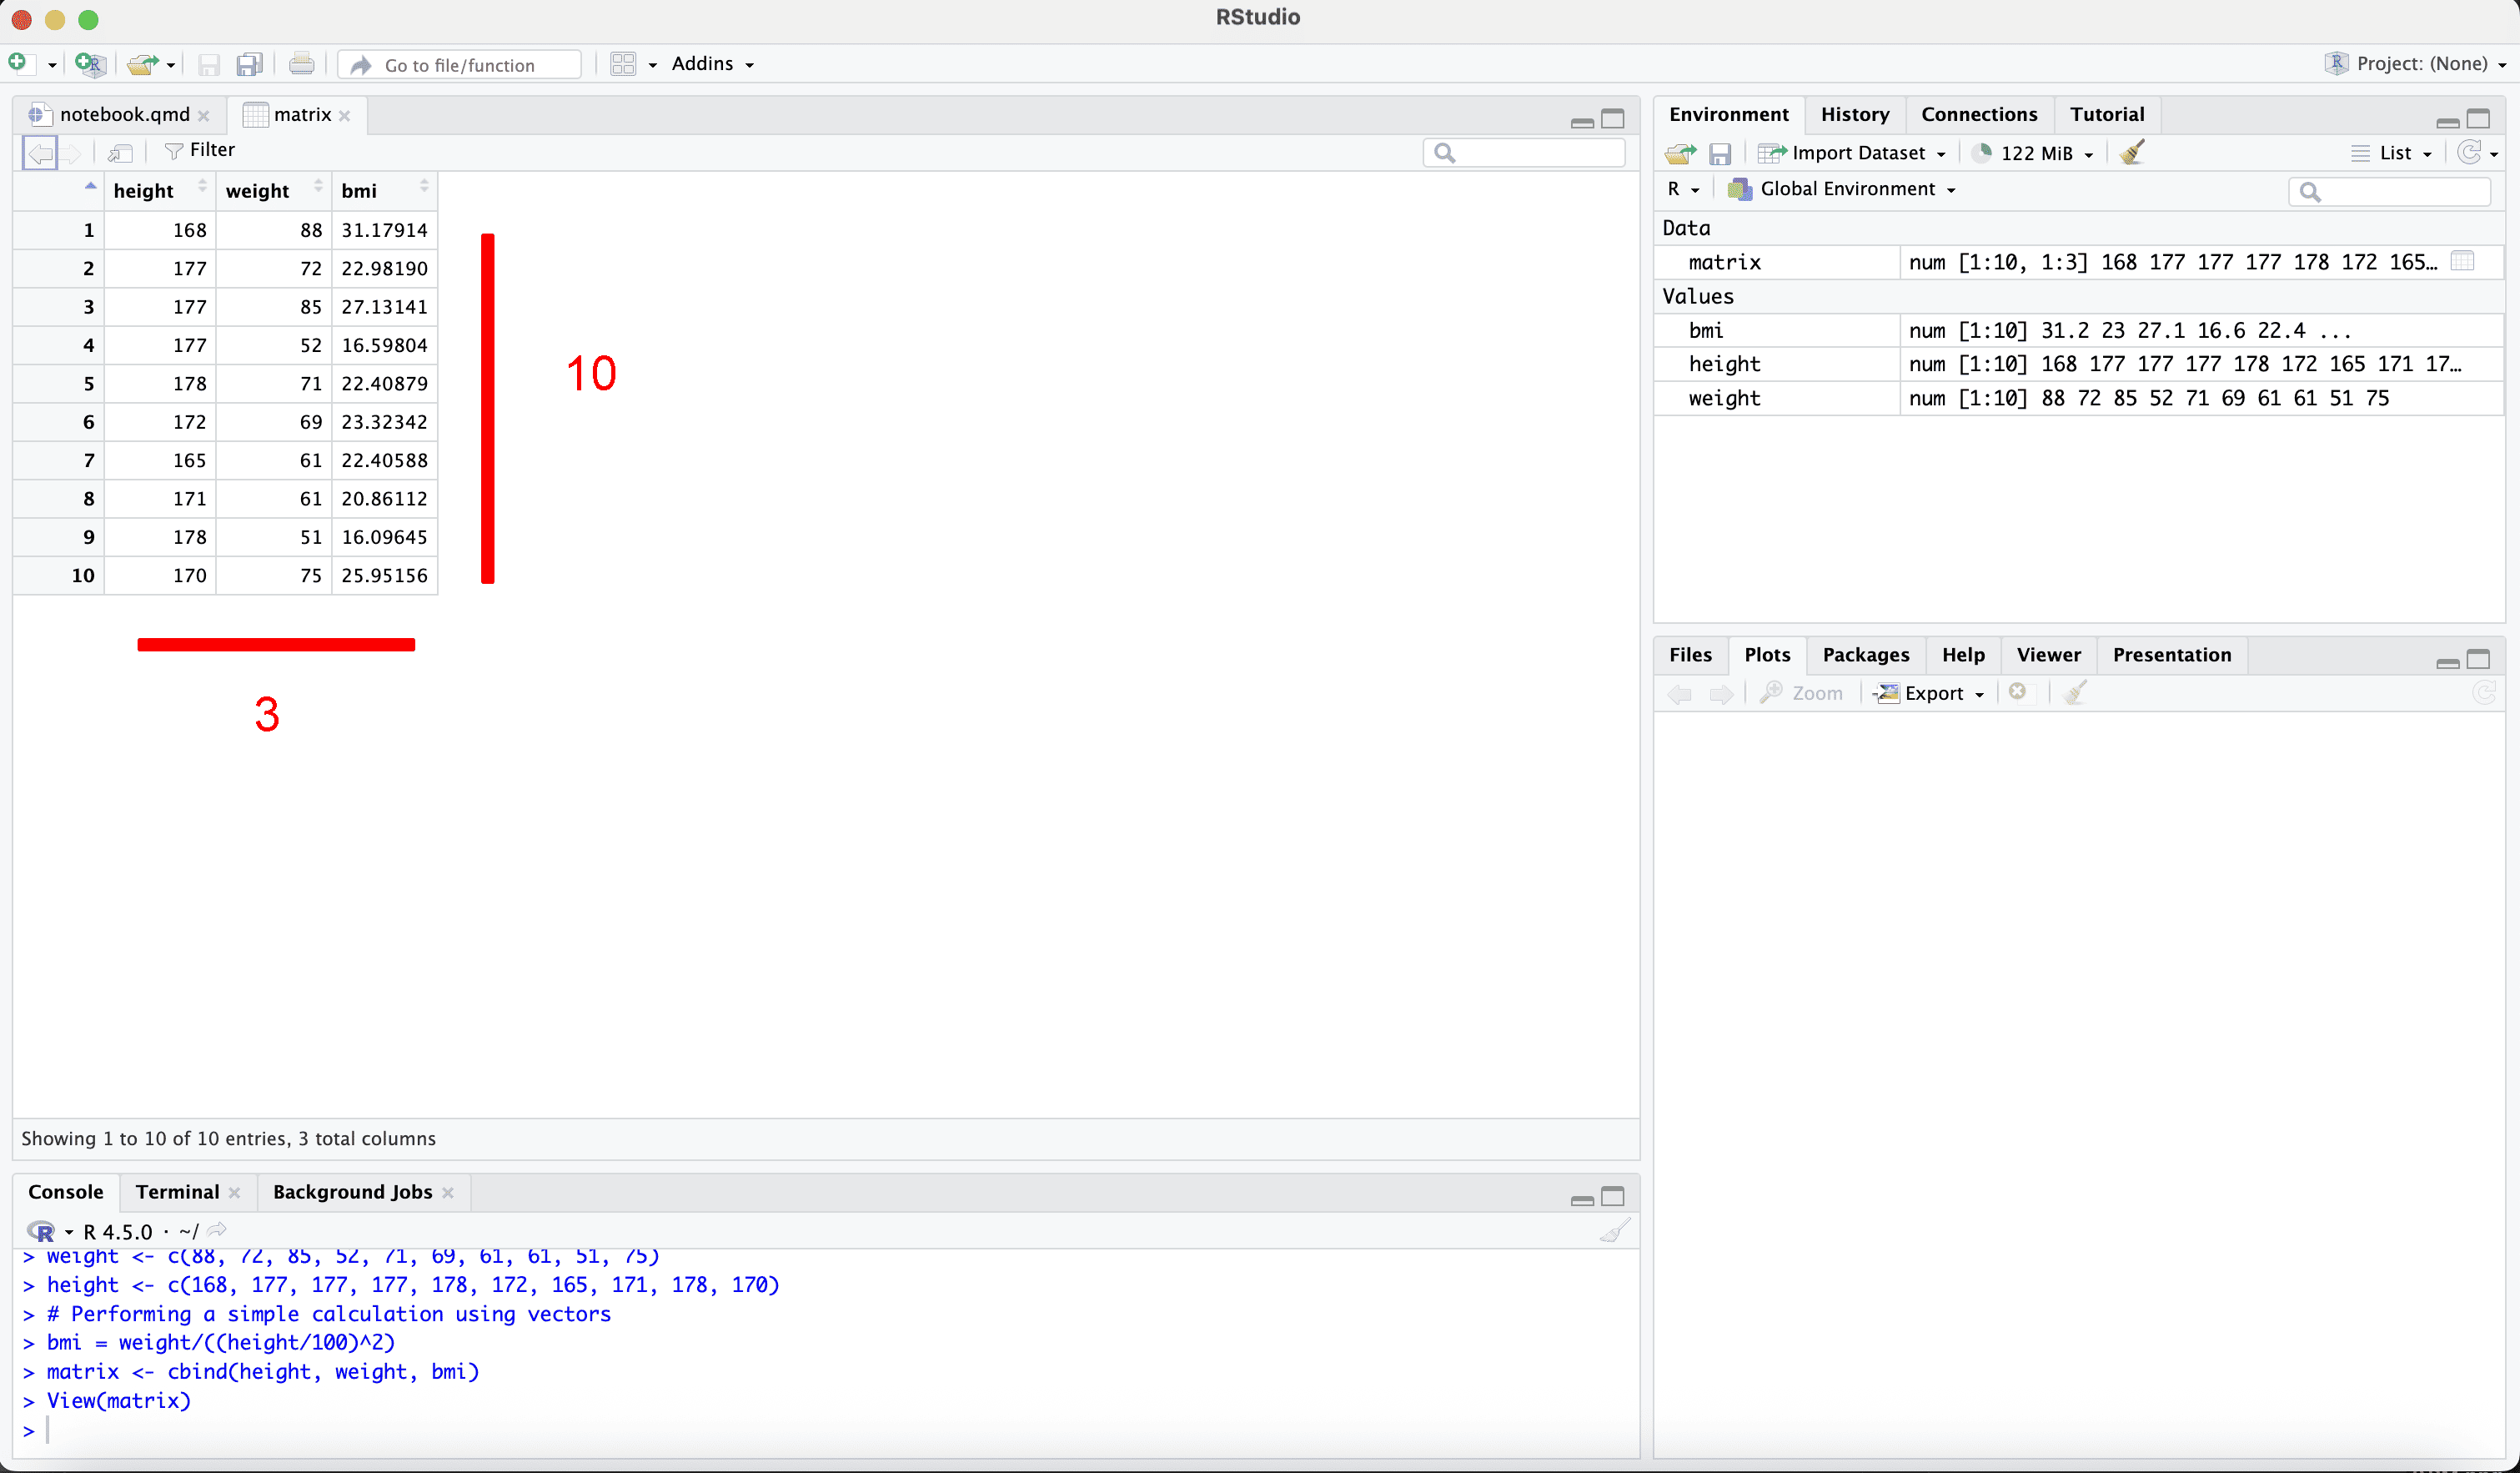Show data in new window icon

[120, 152]
